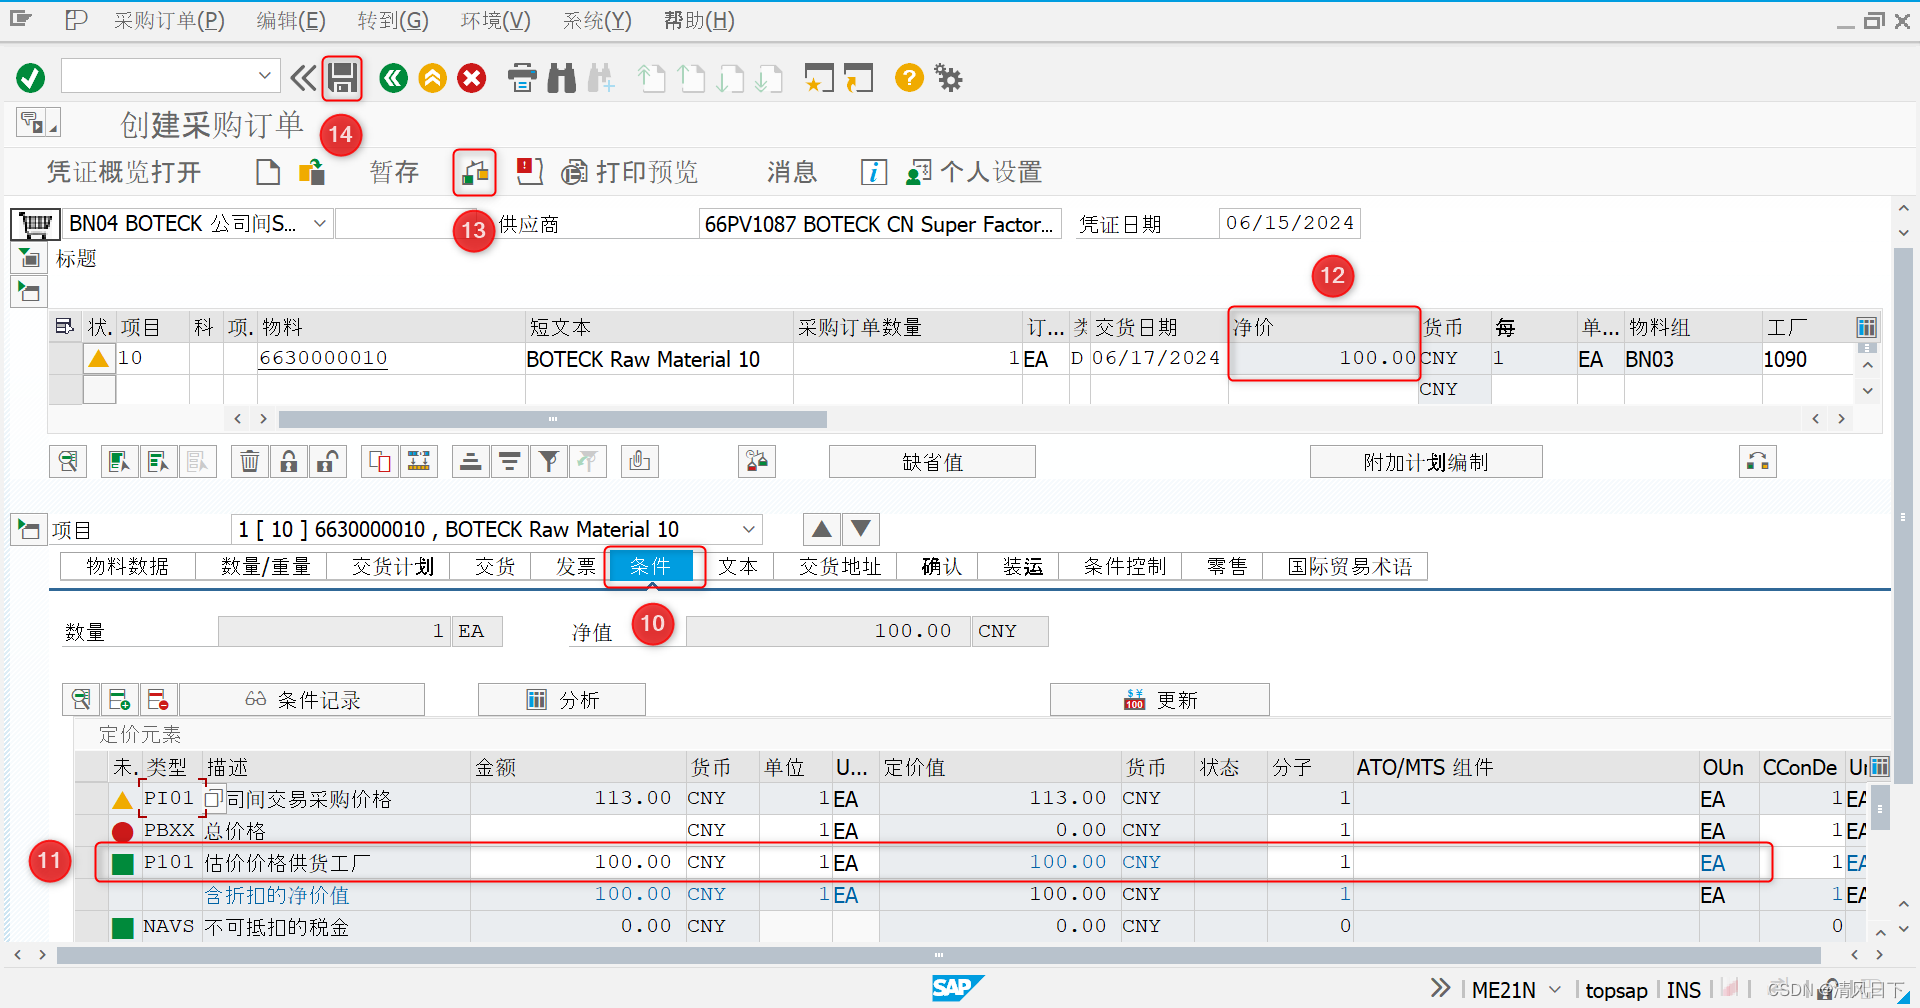The image size is (1920, 1008).
Task: Click the item table settings grid icon
Action: (x=1866, y=327)
